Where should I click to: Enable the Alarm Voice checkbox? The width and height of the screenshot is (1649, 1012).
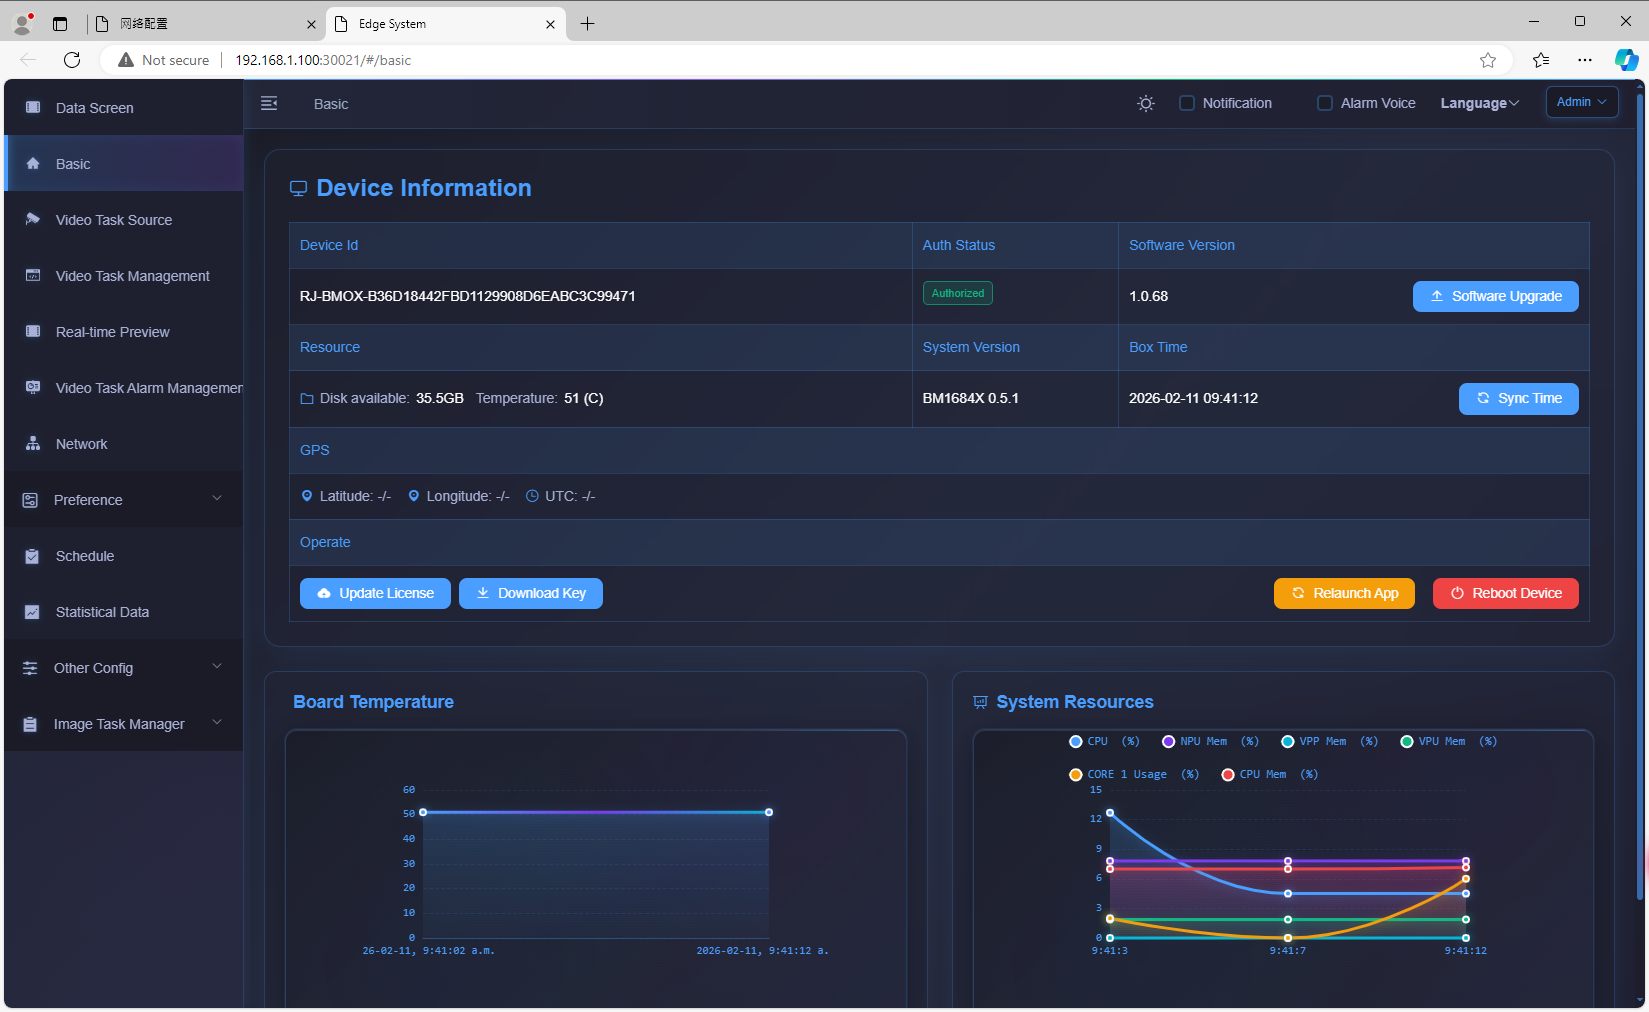click(x=1325, y=103)
